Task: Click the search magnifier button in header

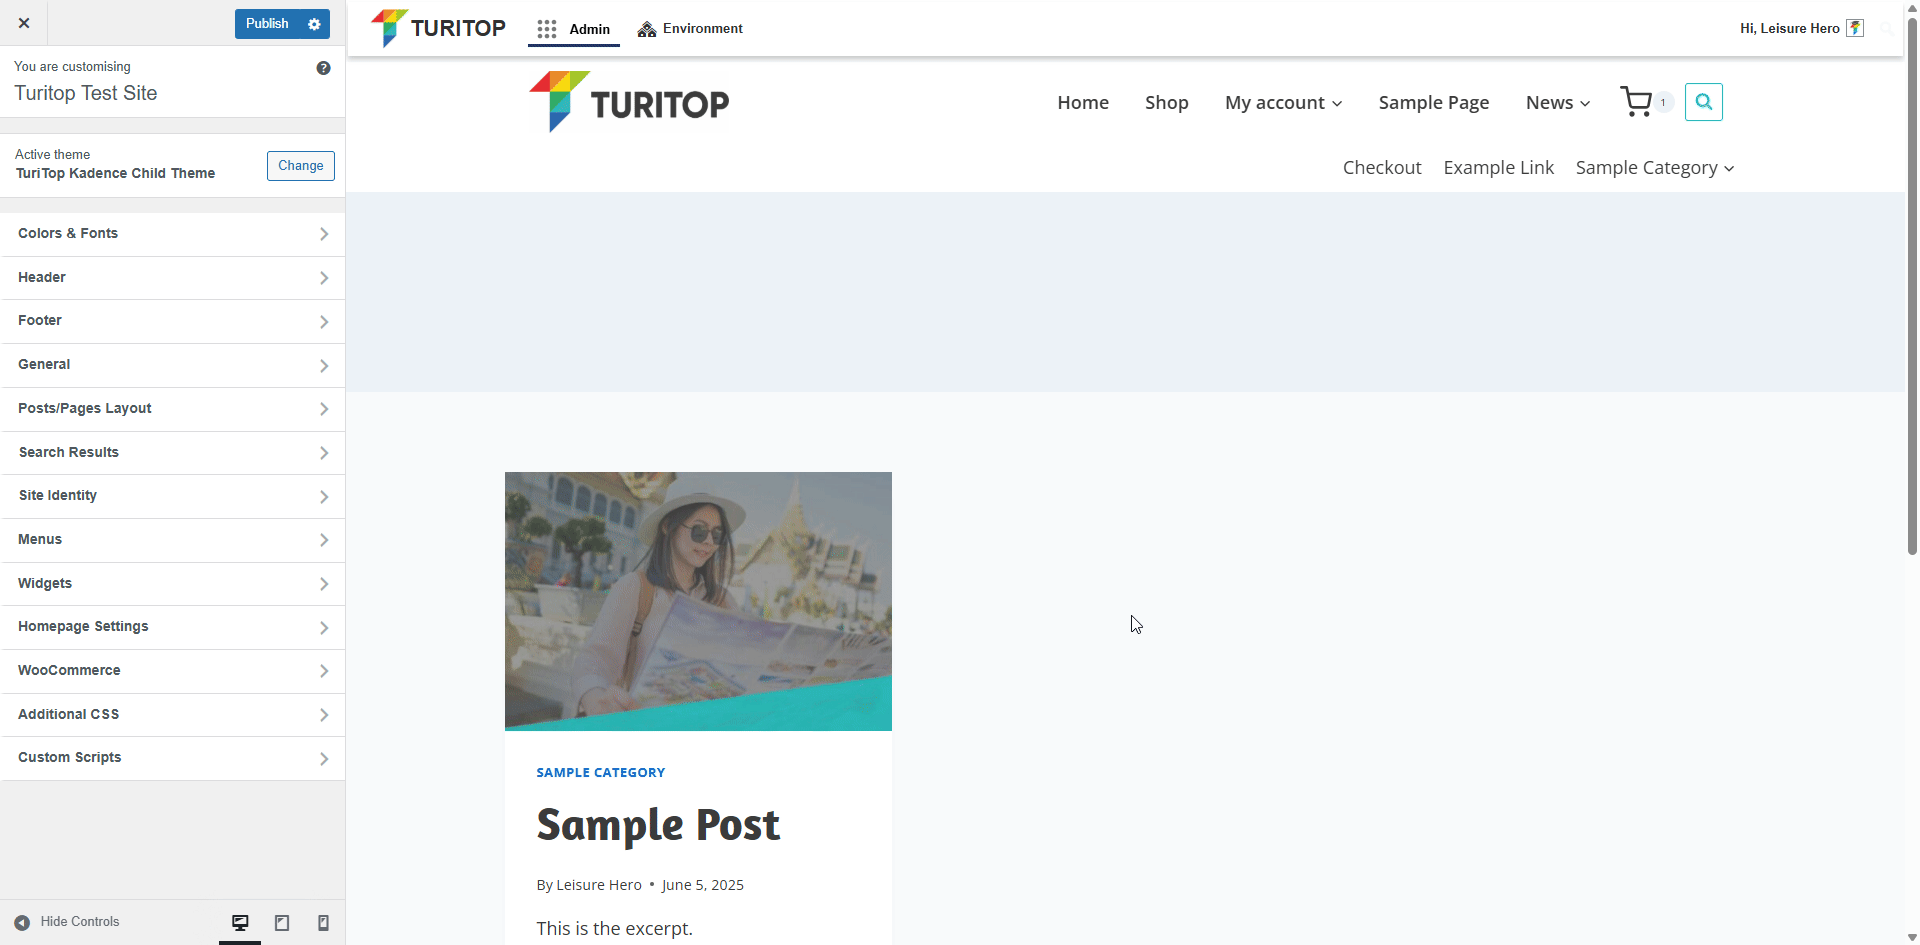Action: point(1703,102)
